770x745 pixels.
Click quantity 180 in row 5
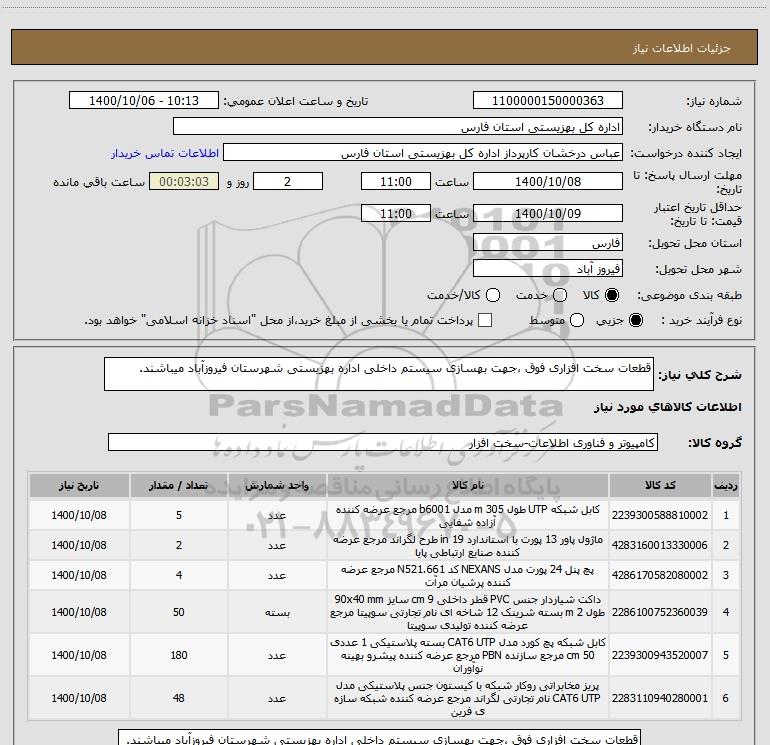[179, 655]
